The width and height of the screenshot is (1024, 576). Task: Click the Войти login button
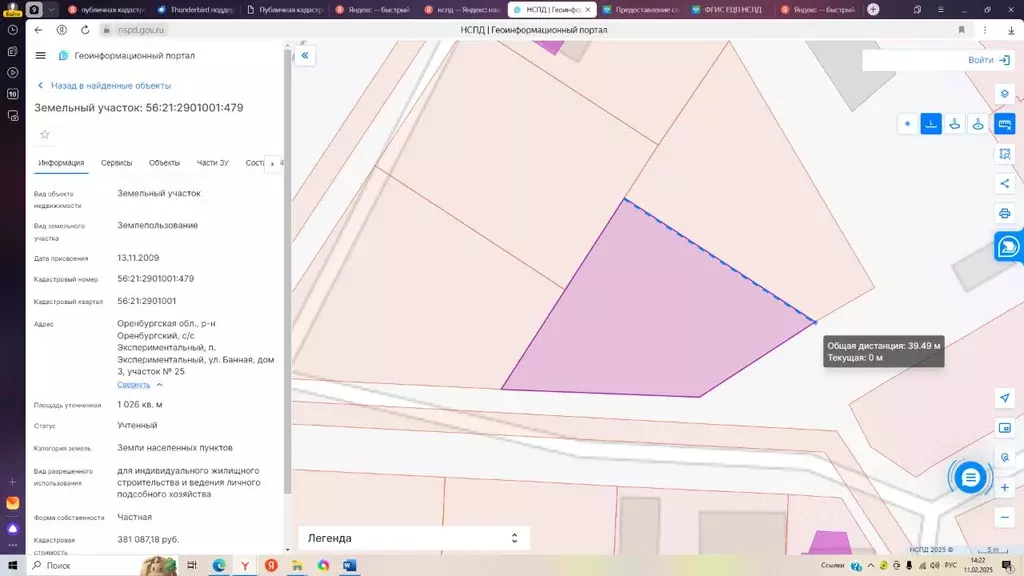(x=989, y=60)
